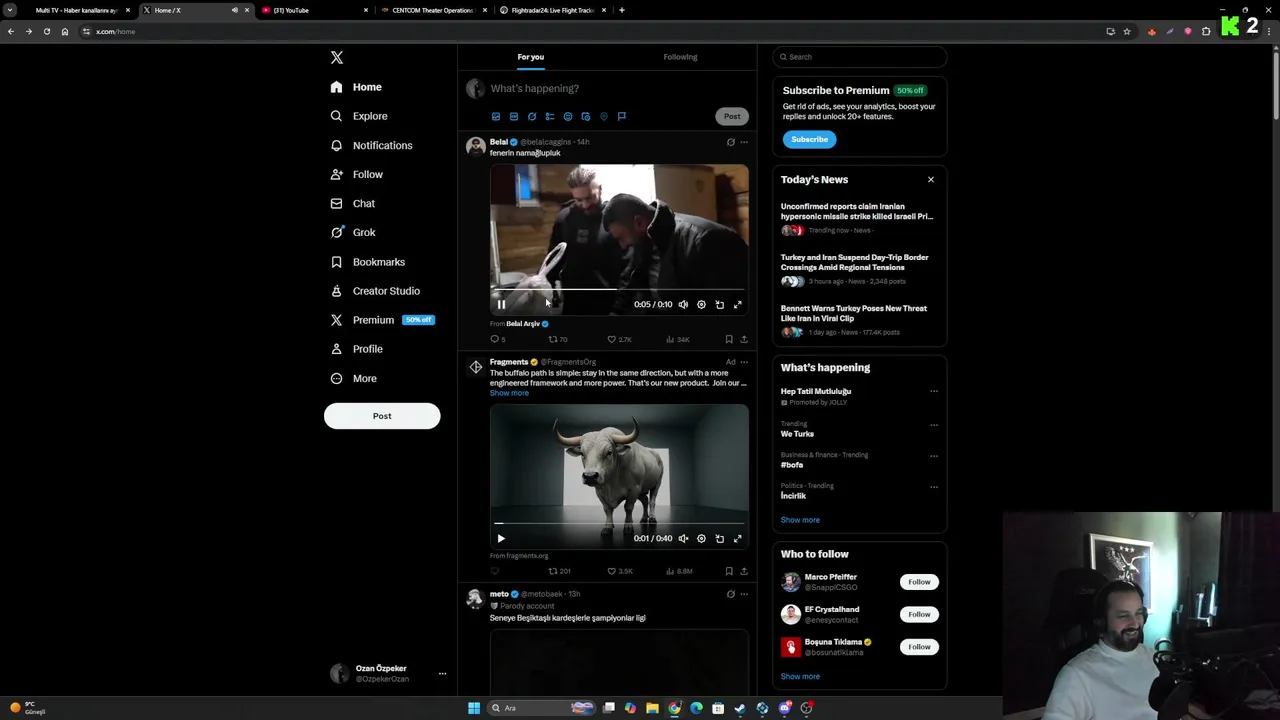Fullscreen the Fragments bull video

737,538
